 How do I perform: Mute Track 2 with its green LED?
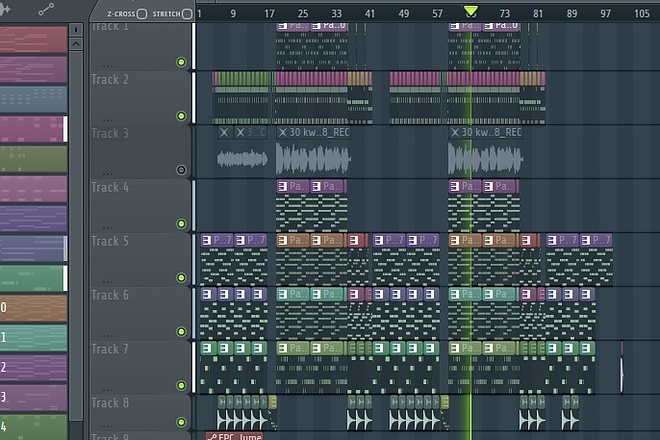click(x=181, y=116)
